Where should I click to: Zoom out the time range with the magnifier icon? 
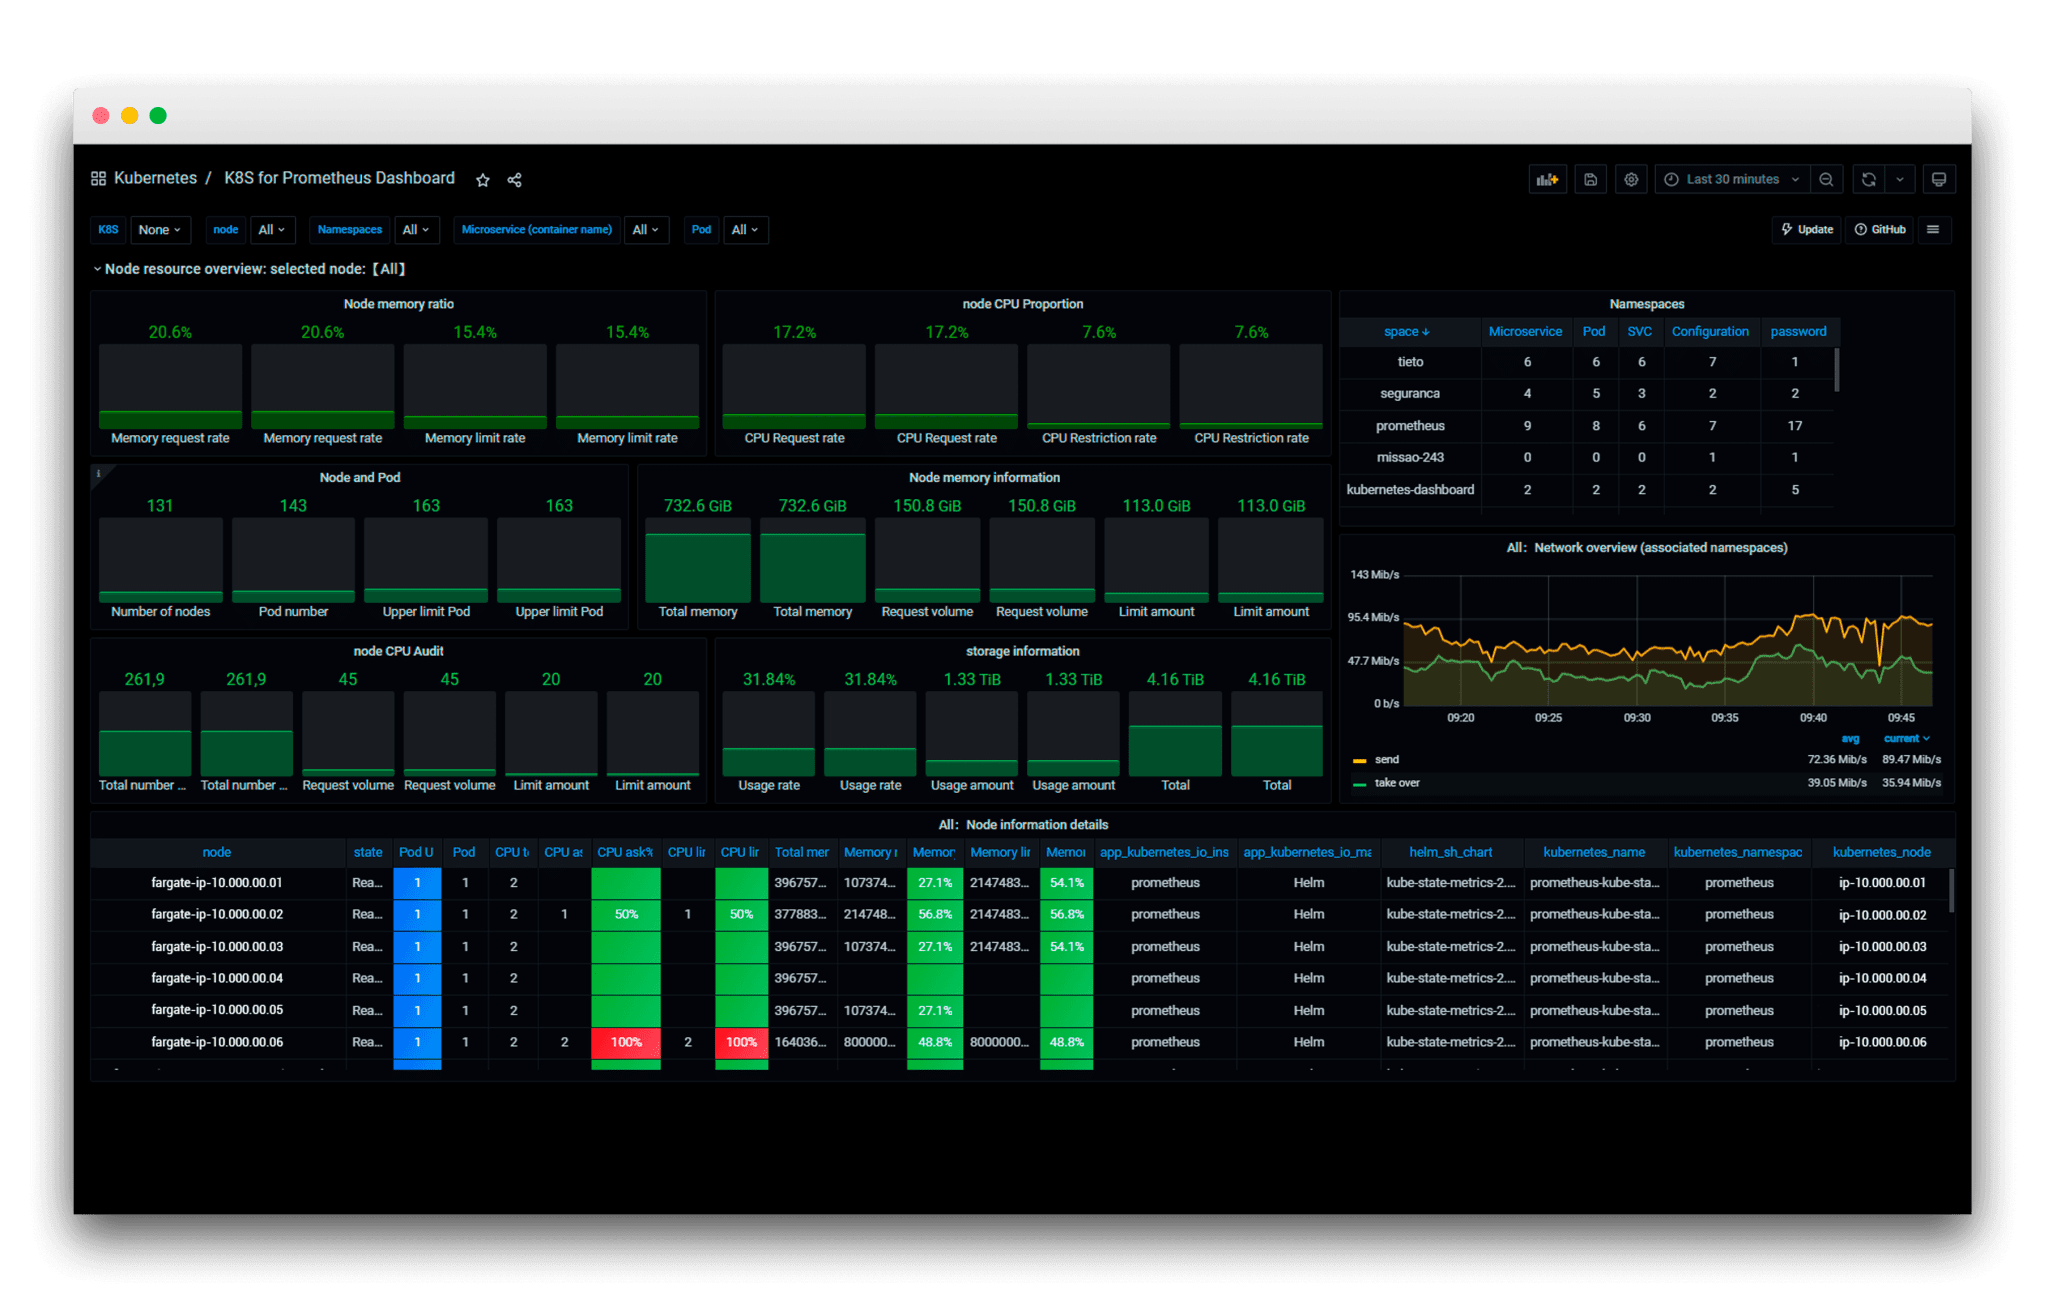pos(1827,179)
